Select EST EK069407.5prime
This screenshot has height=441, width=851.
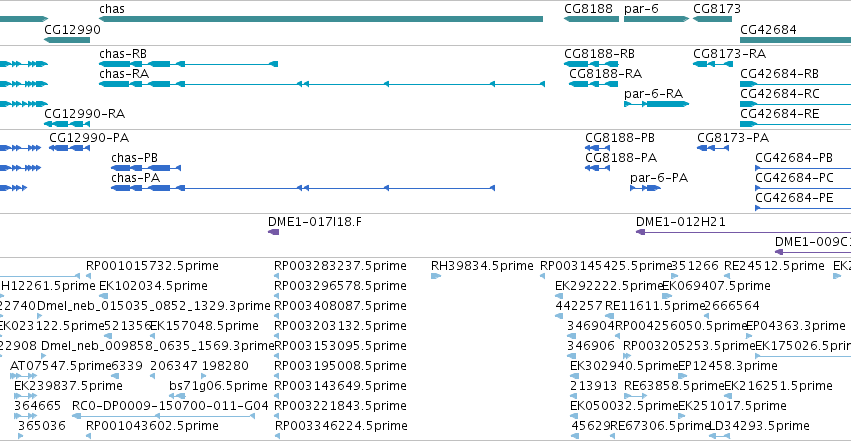(716, 286)
